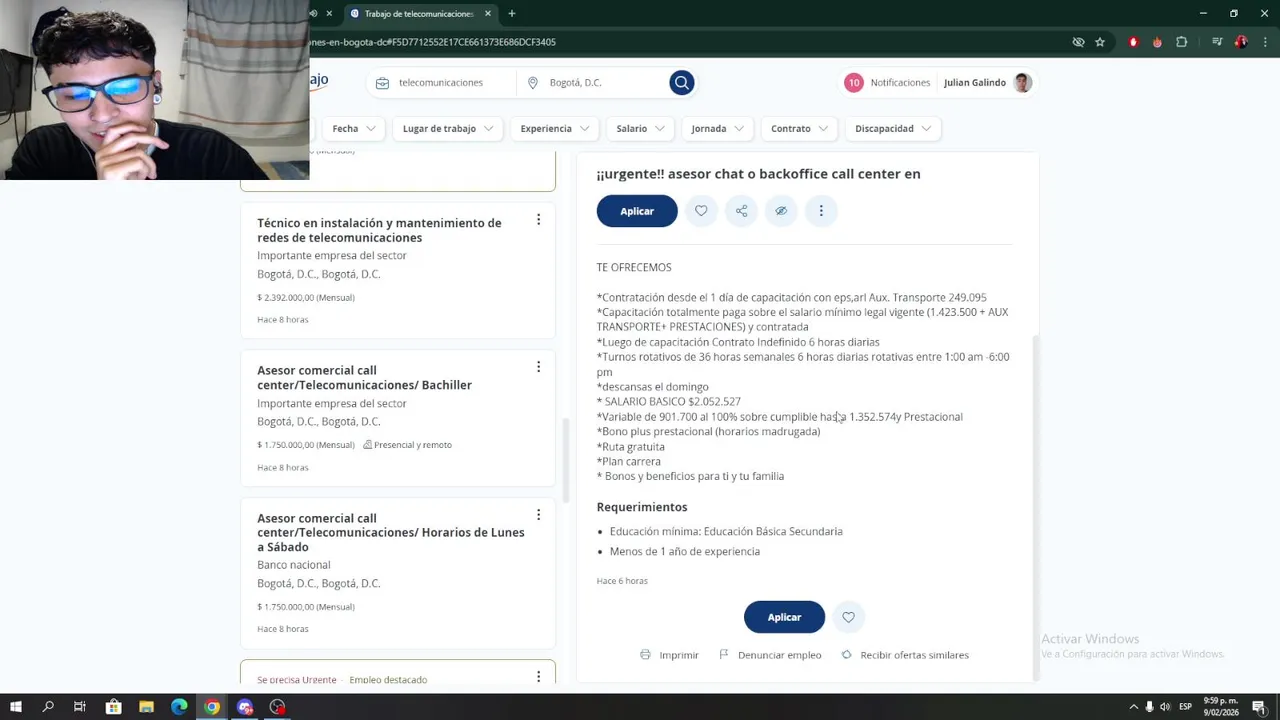Show hidden system tray icons chevron
This screenshot has width=1280, height=720.
[1134, 707]
